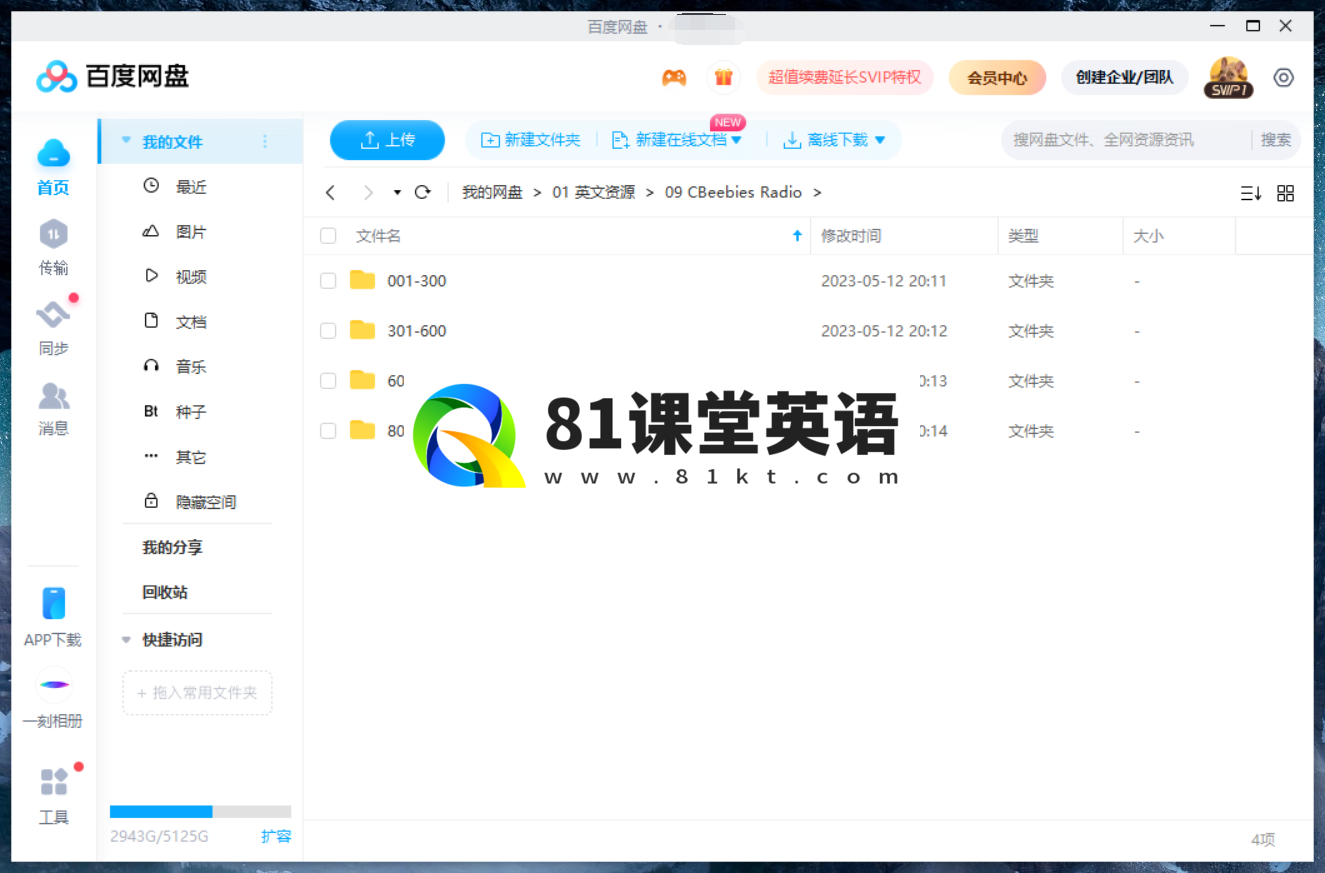Open the sort order icon
This screenshot has width=1325, height=873.
[1251, 193]
